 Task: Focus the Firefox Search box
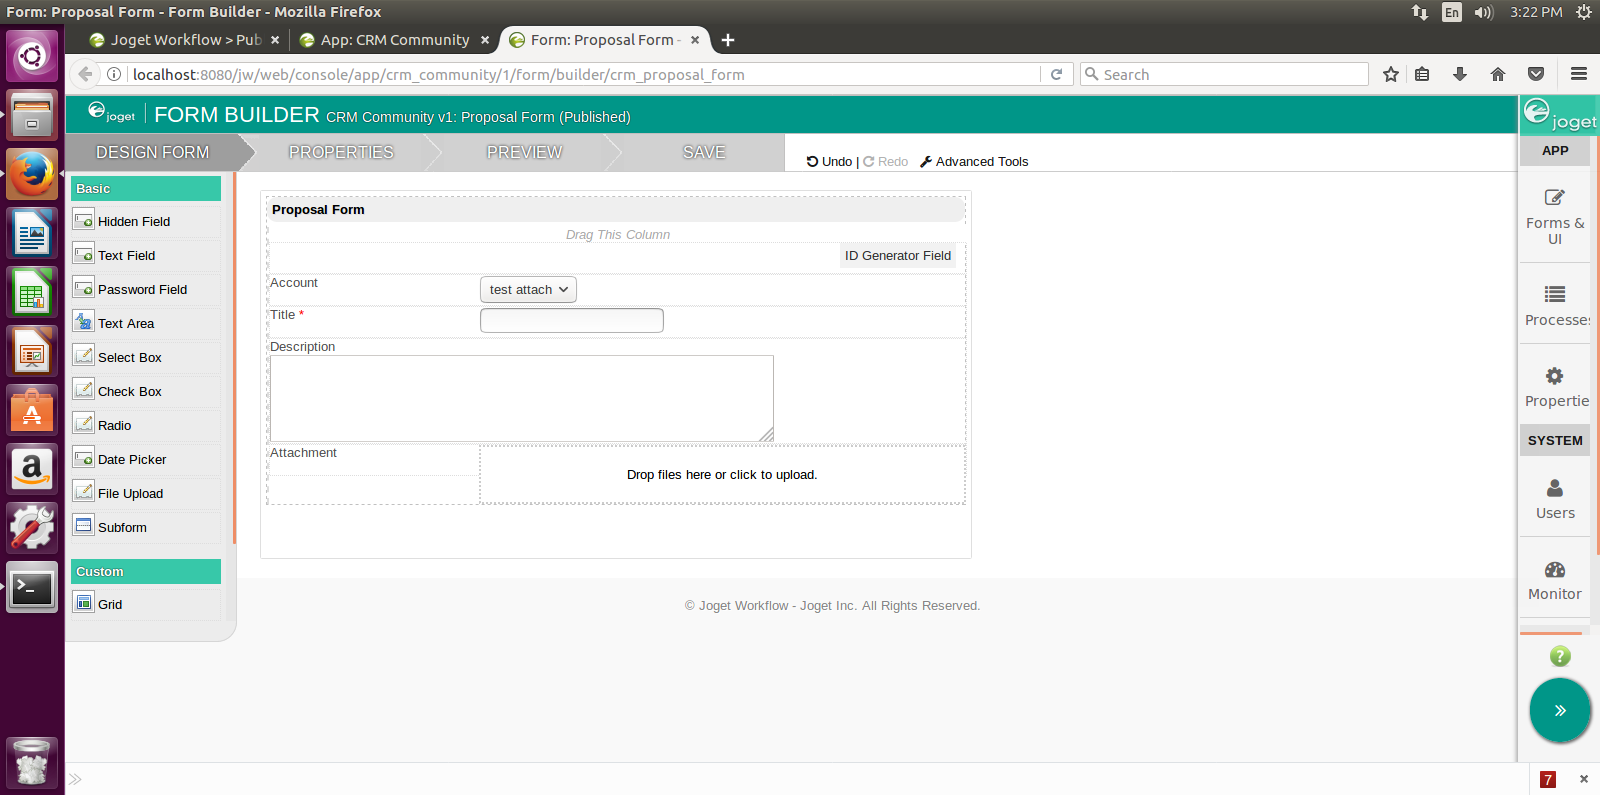(1224, 74)
